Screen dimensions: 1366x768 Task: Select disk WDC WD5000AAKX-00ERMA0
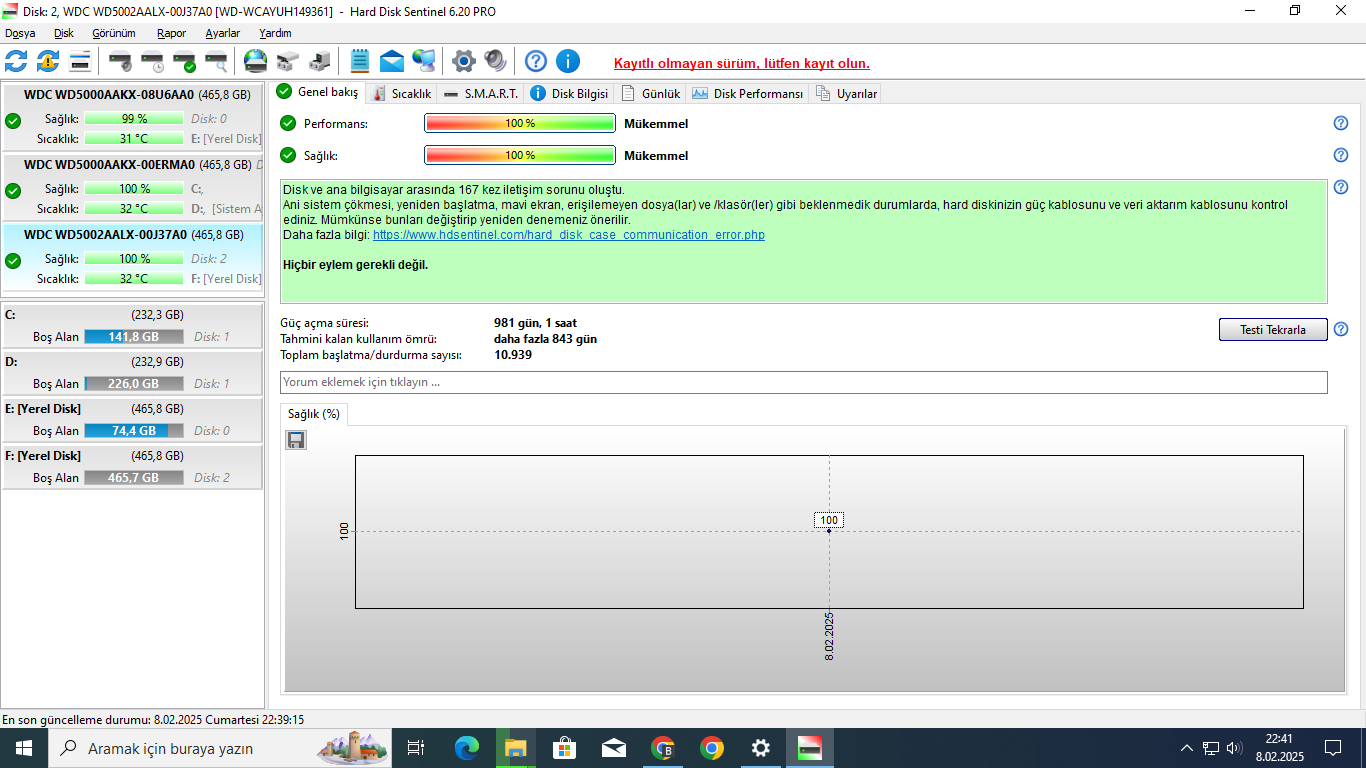(x=133, y=187)
